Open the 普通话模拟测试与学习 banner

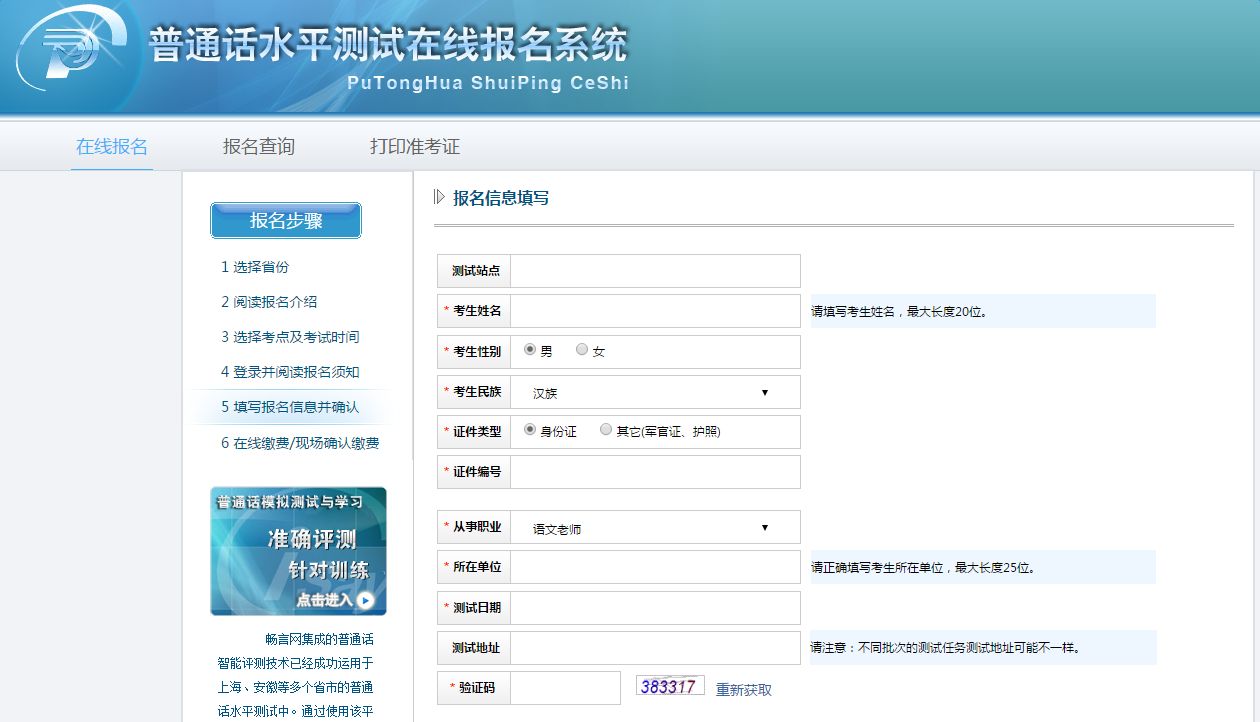pyautogui.click(x=298, y=550)
